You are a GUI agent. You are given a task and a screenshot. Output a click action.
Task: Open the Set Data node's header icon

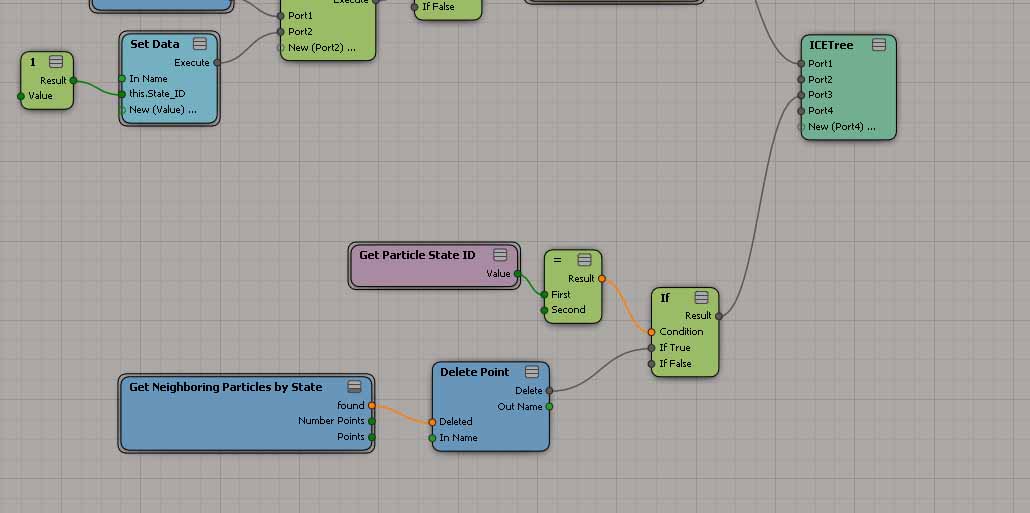(x=200, y=44)
